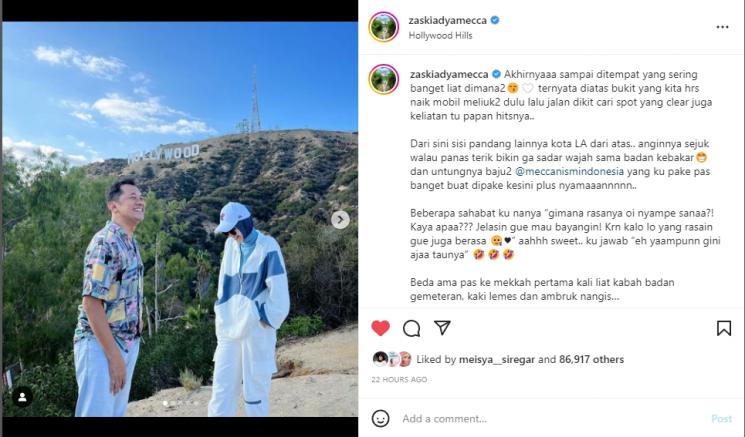
Task: Click header profile avatar story ring
Action: tap(383, 27)
